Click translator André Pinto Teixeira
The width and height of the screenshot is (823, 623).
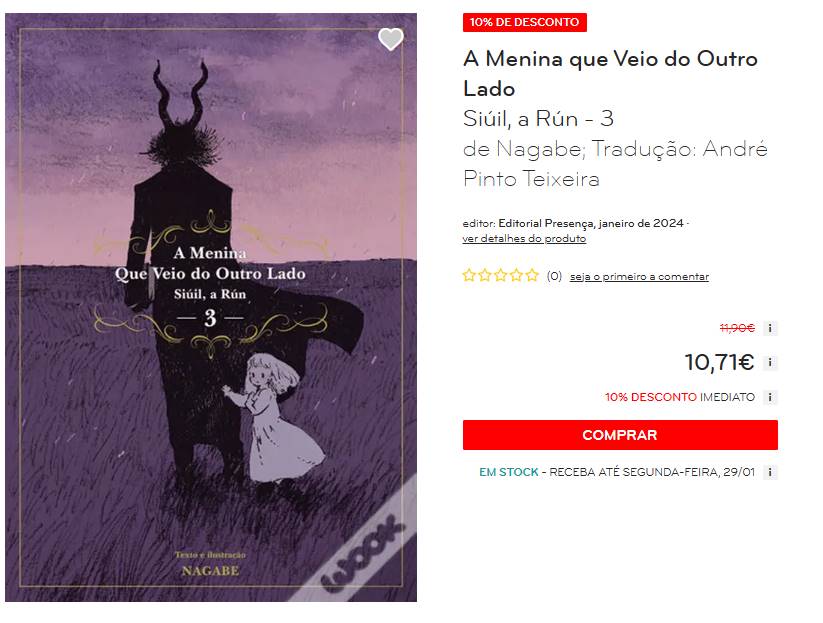tap(615, 164)
